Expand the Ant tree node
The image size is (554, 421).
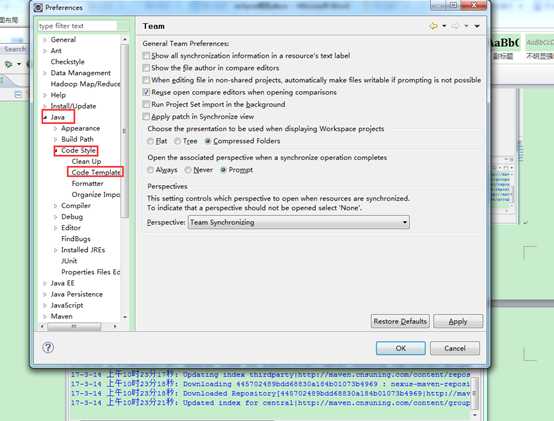click(45, 51)
